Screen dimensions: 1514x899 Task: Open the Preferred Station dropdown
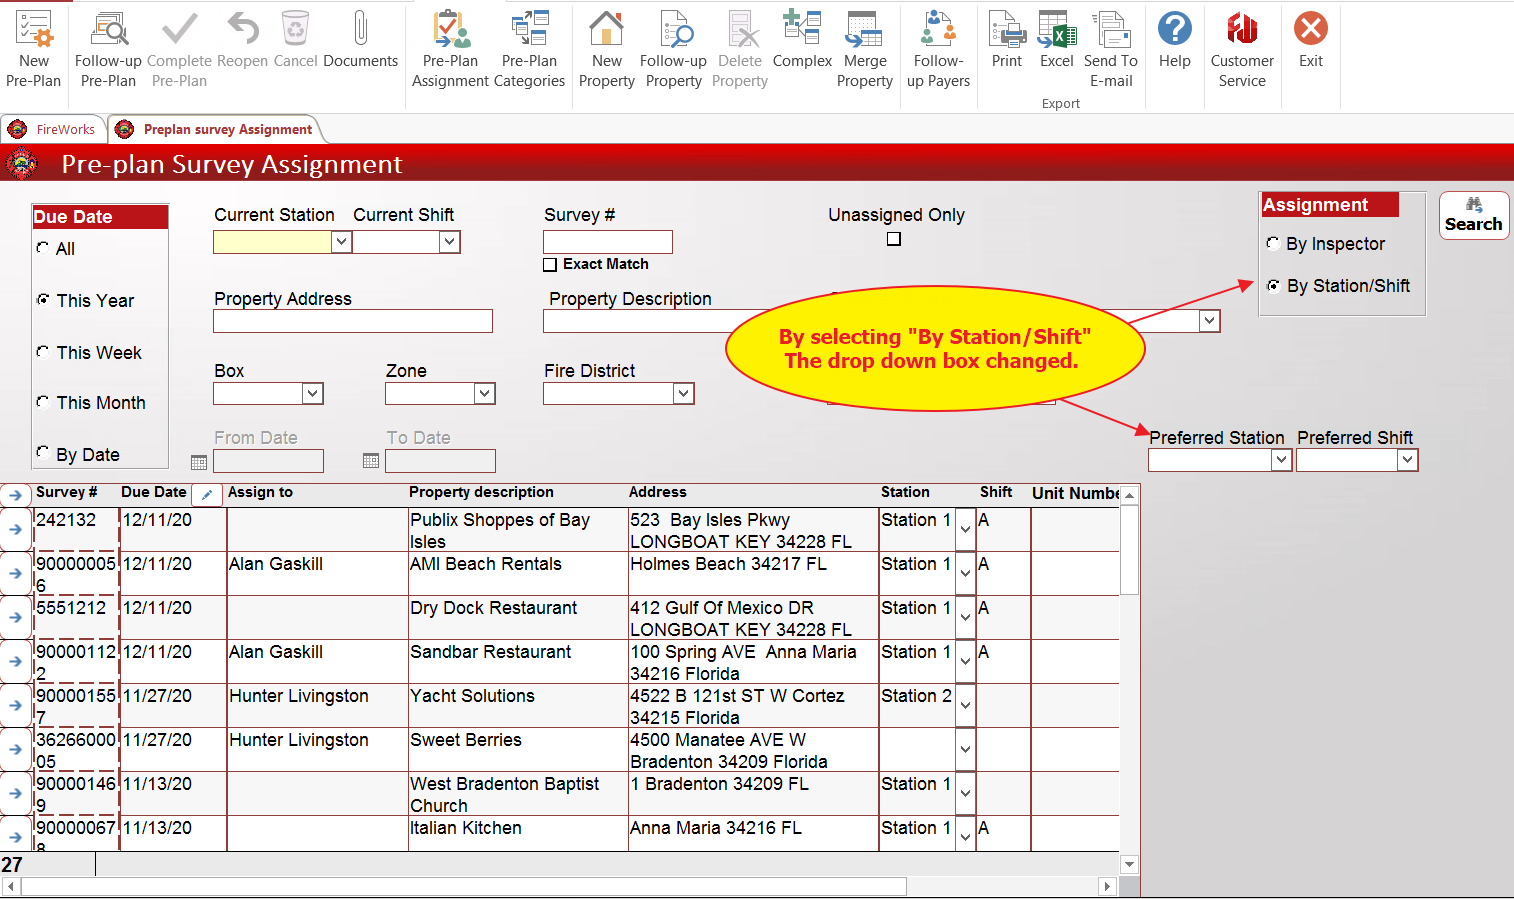(1282, 460)
